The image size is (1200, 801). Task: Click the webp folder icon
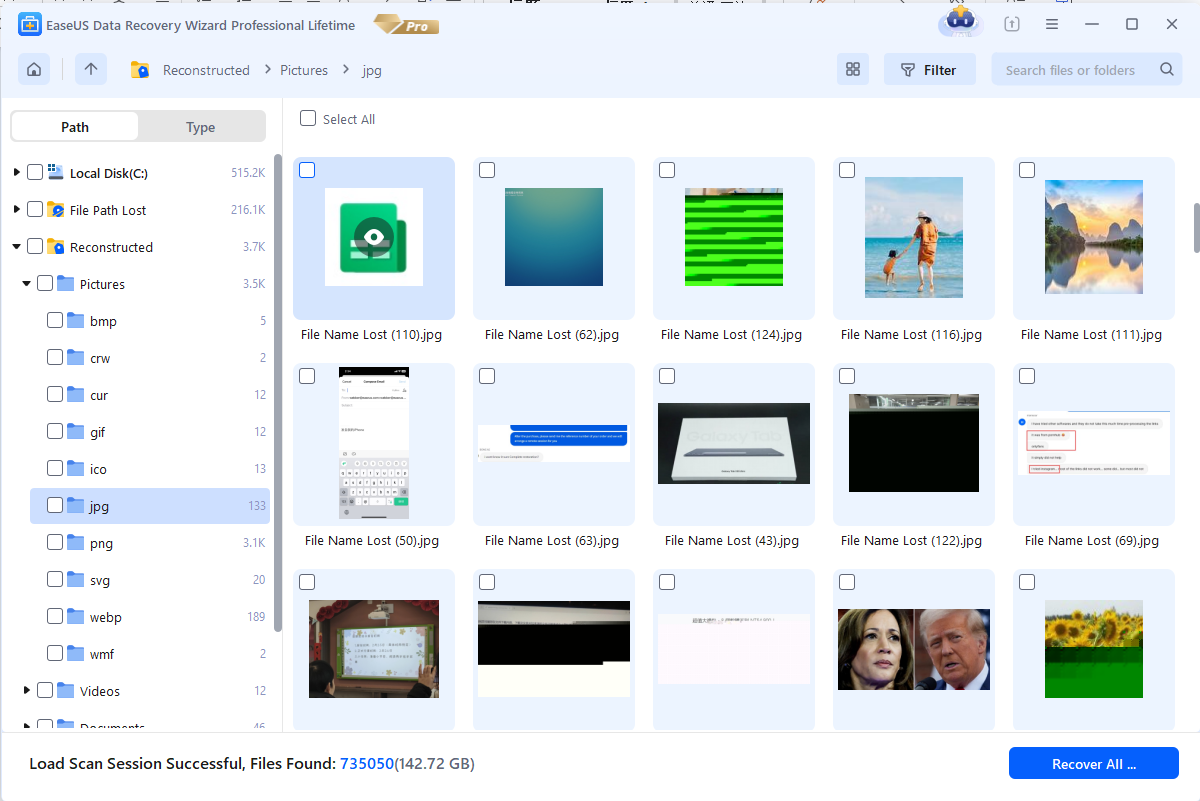(x=76, y=617)
